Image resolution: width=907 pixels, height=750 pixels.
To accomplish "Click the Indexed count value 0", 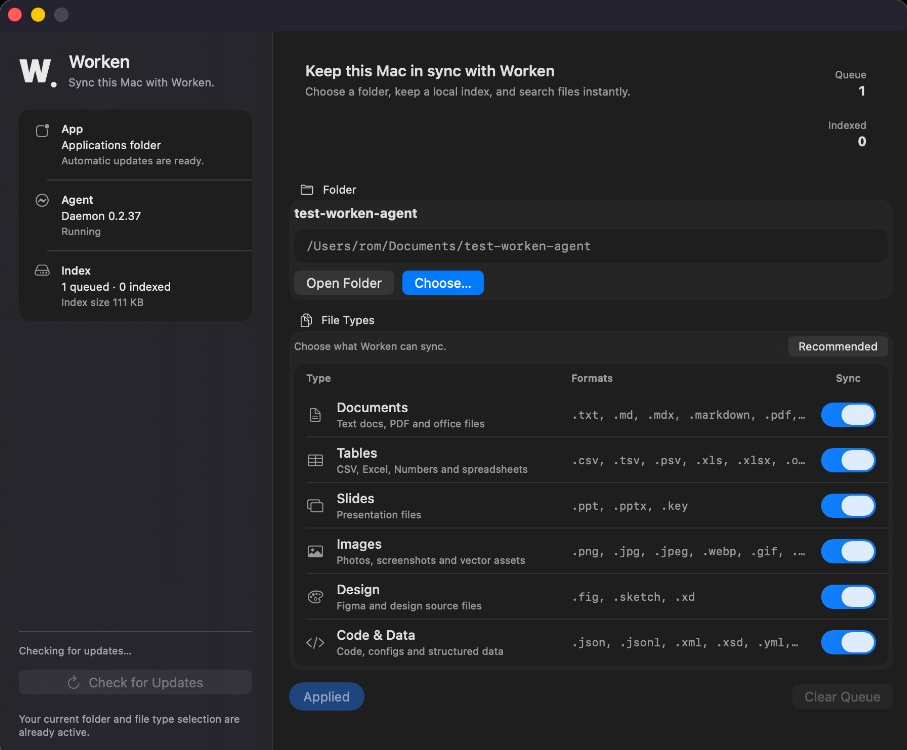I will tap(862, 142).
